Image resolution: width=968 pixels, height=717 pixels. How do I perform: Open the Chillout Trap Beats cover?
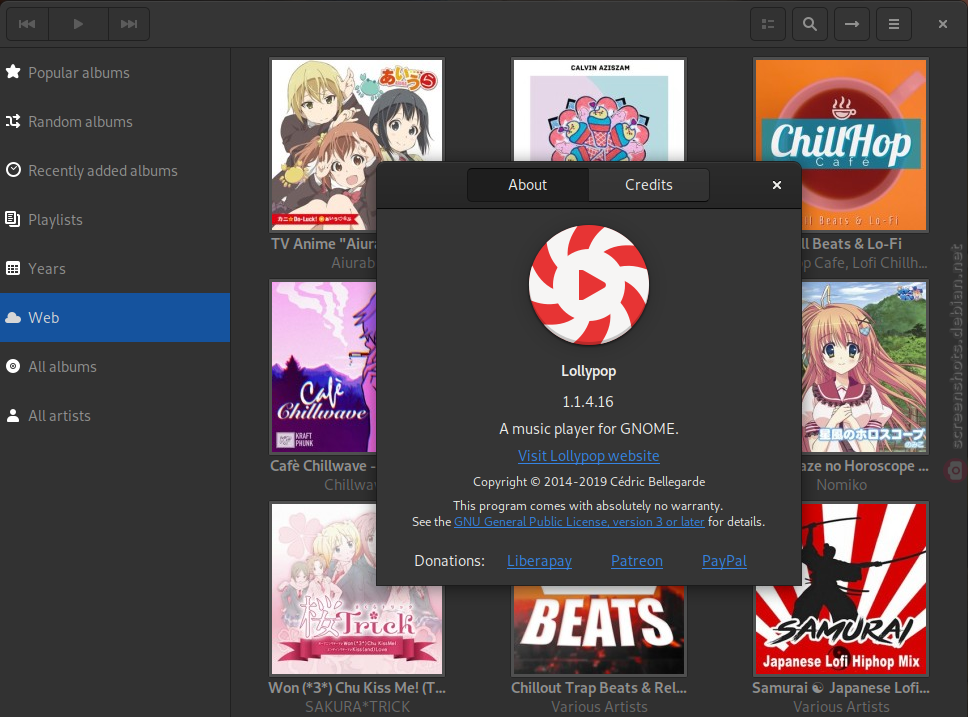pyautogui.click(x=599, y=630)
